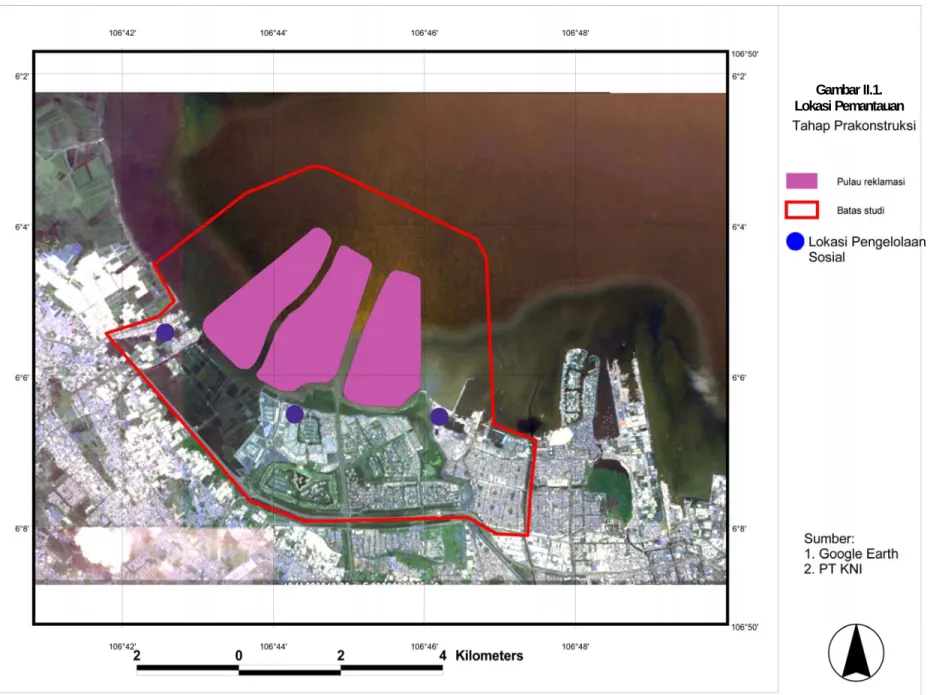The image size is (936, 695).
Task: Click the blue Lokasi Pengelolaan Sosial legend dot
Action: point(795,241)
